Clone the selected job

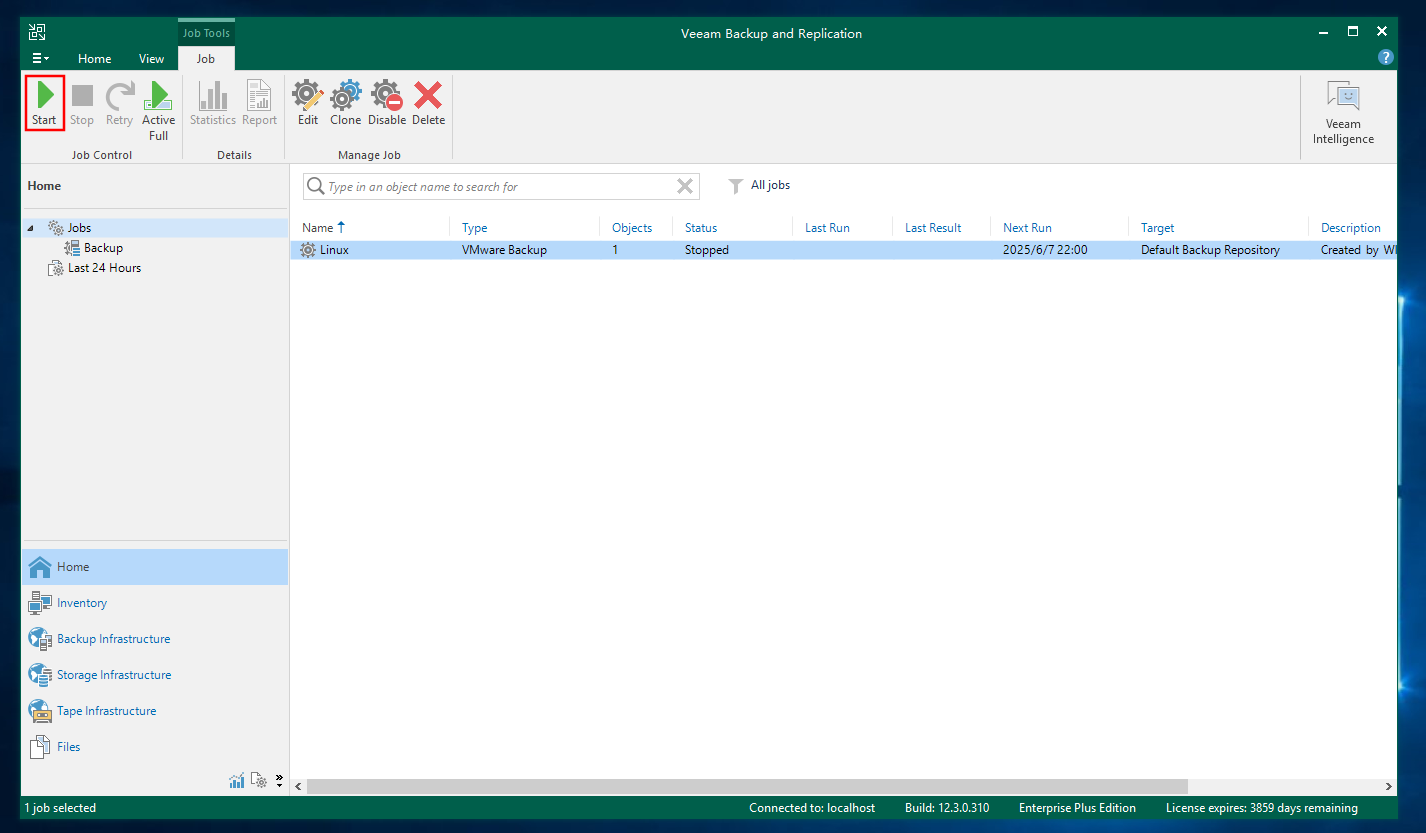click(346, 103)
